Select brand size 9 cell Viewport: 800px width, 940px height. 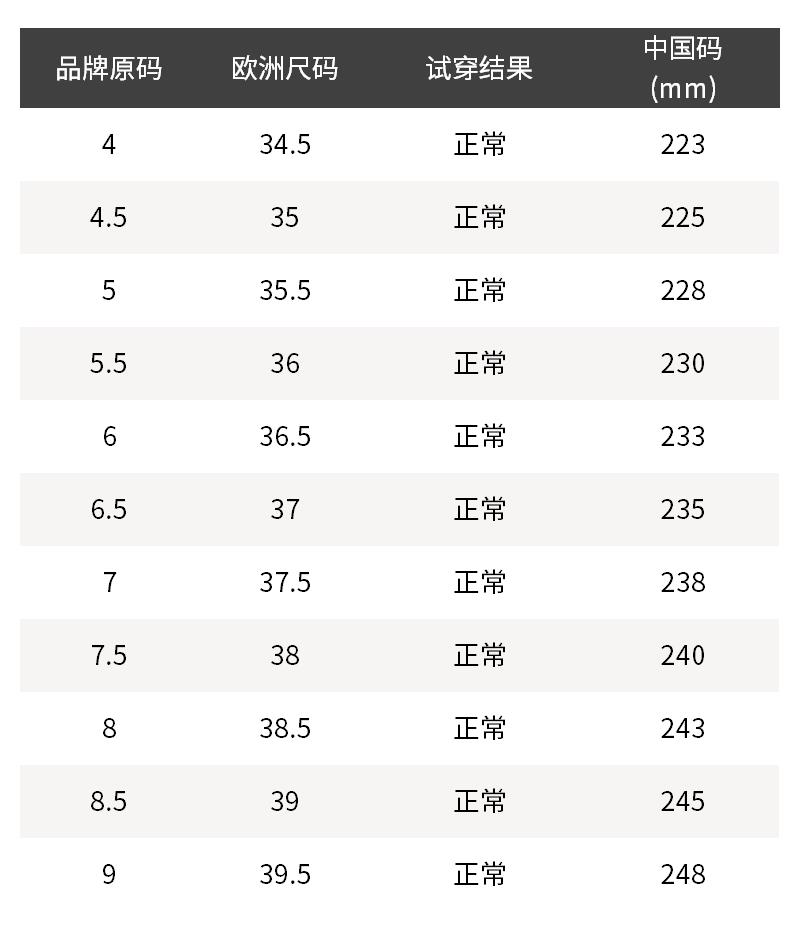[x=109, y=875]
